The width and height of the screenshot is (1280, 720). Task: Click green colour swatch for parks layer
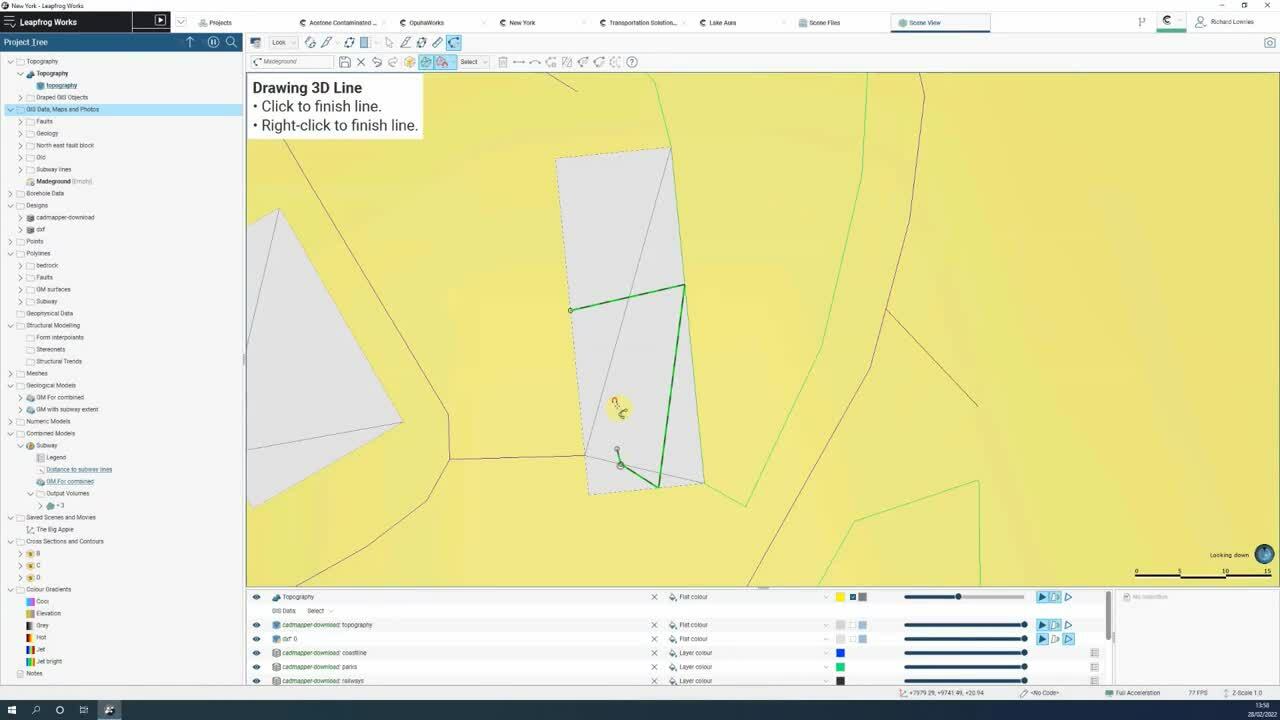(840, 667)
